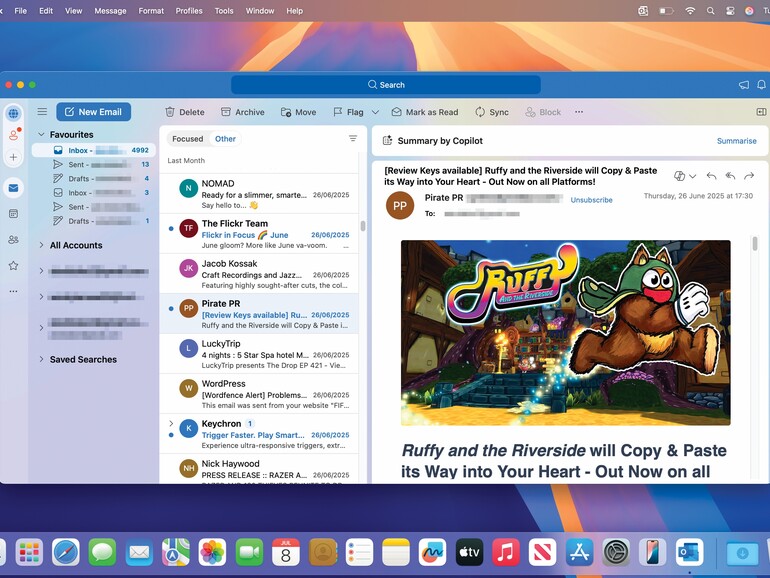Open the LuckyTrip email
Image resolution: width=770 pixels, height=578 pixels.
(x=259, y=354)
